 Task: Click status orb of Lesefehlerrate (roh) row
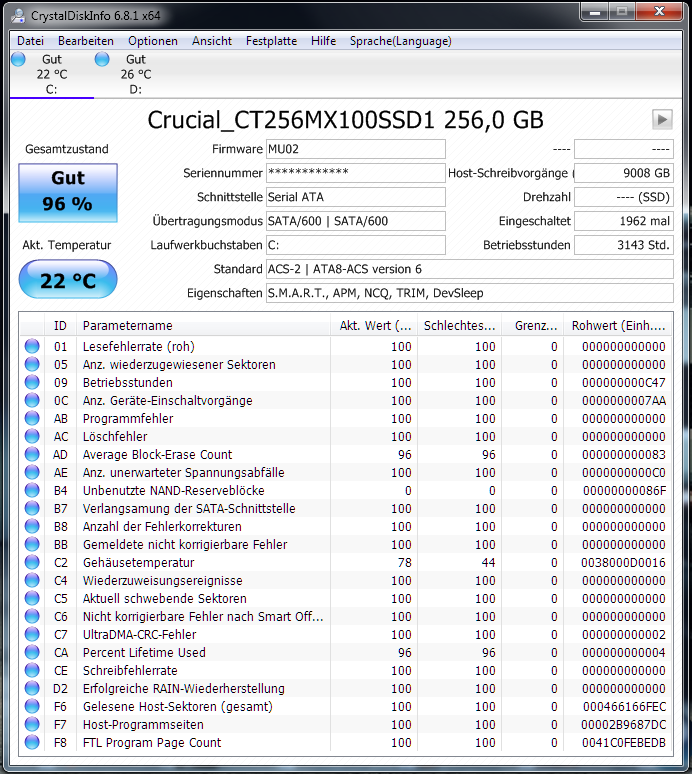(32, 346)
